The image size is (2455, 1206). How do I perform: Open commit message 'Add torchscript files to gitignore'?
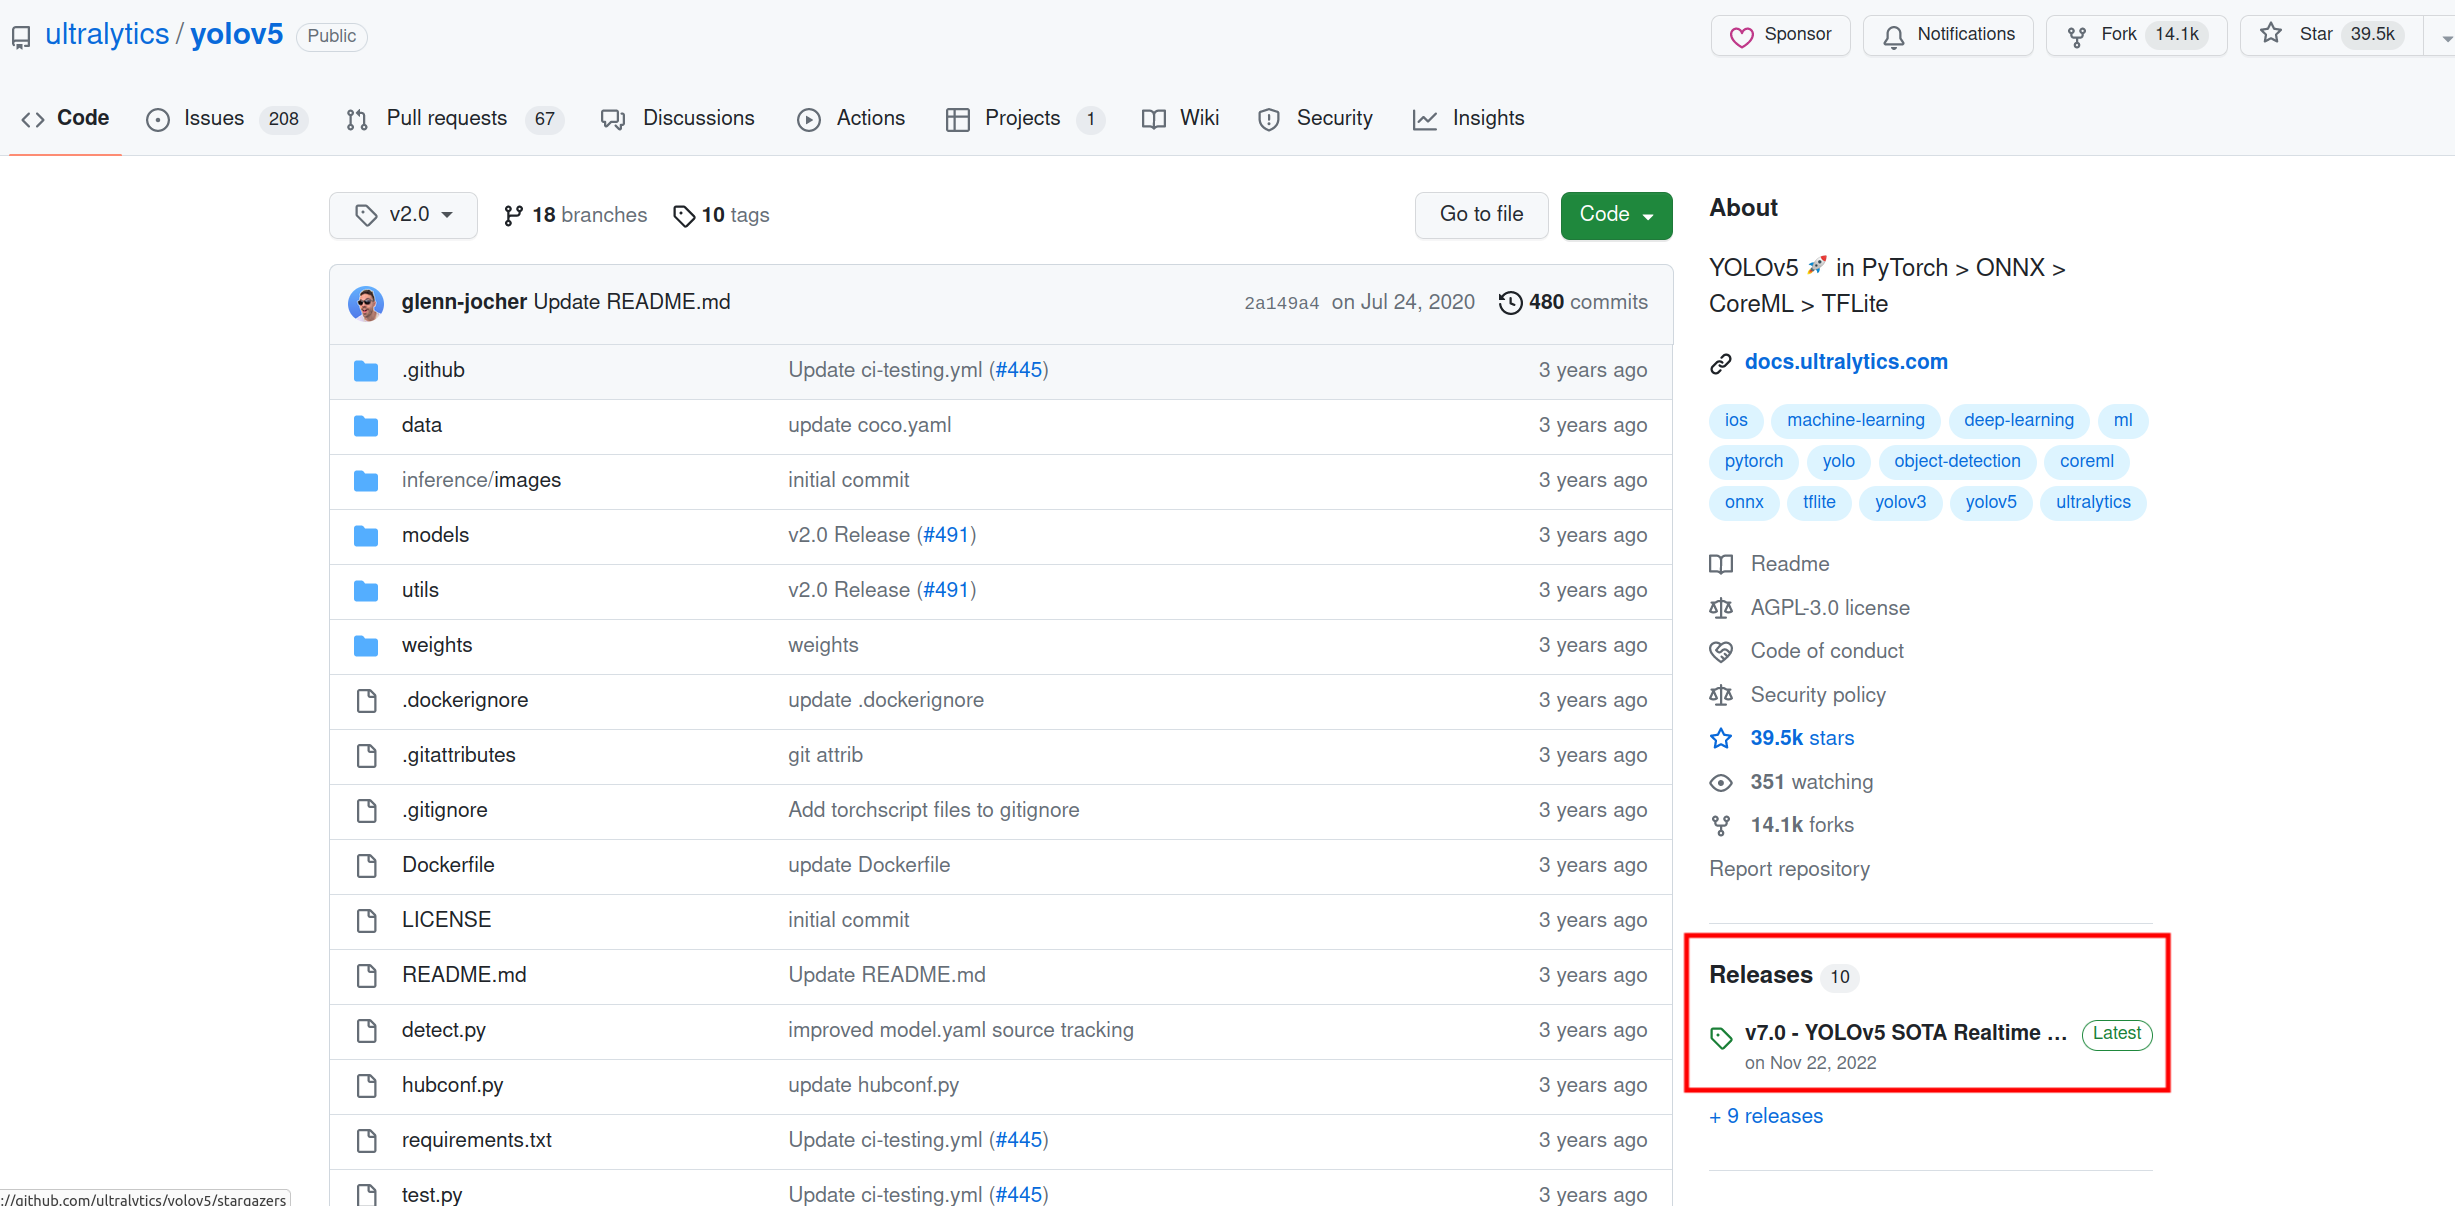coord(933,811)
